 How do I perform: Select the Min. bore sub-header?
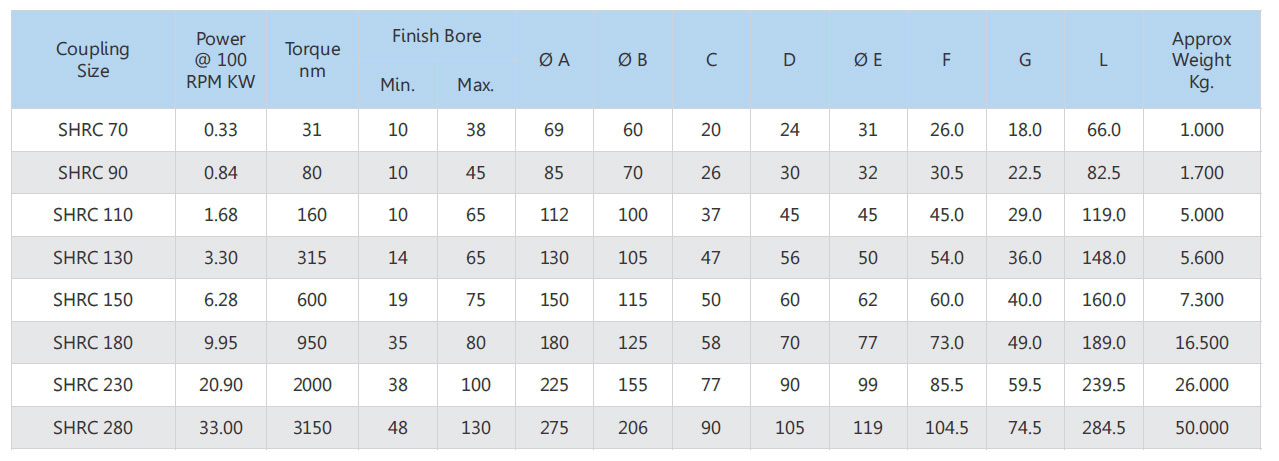coord(397,85)
